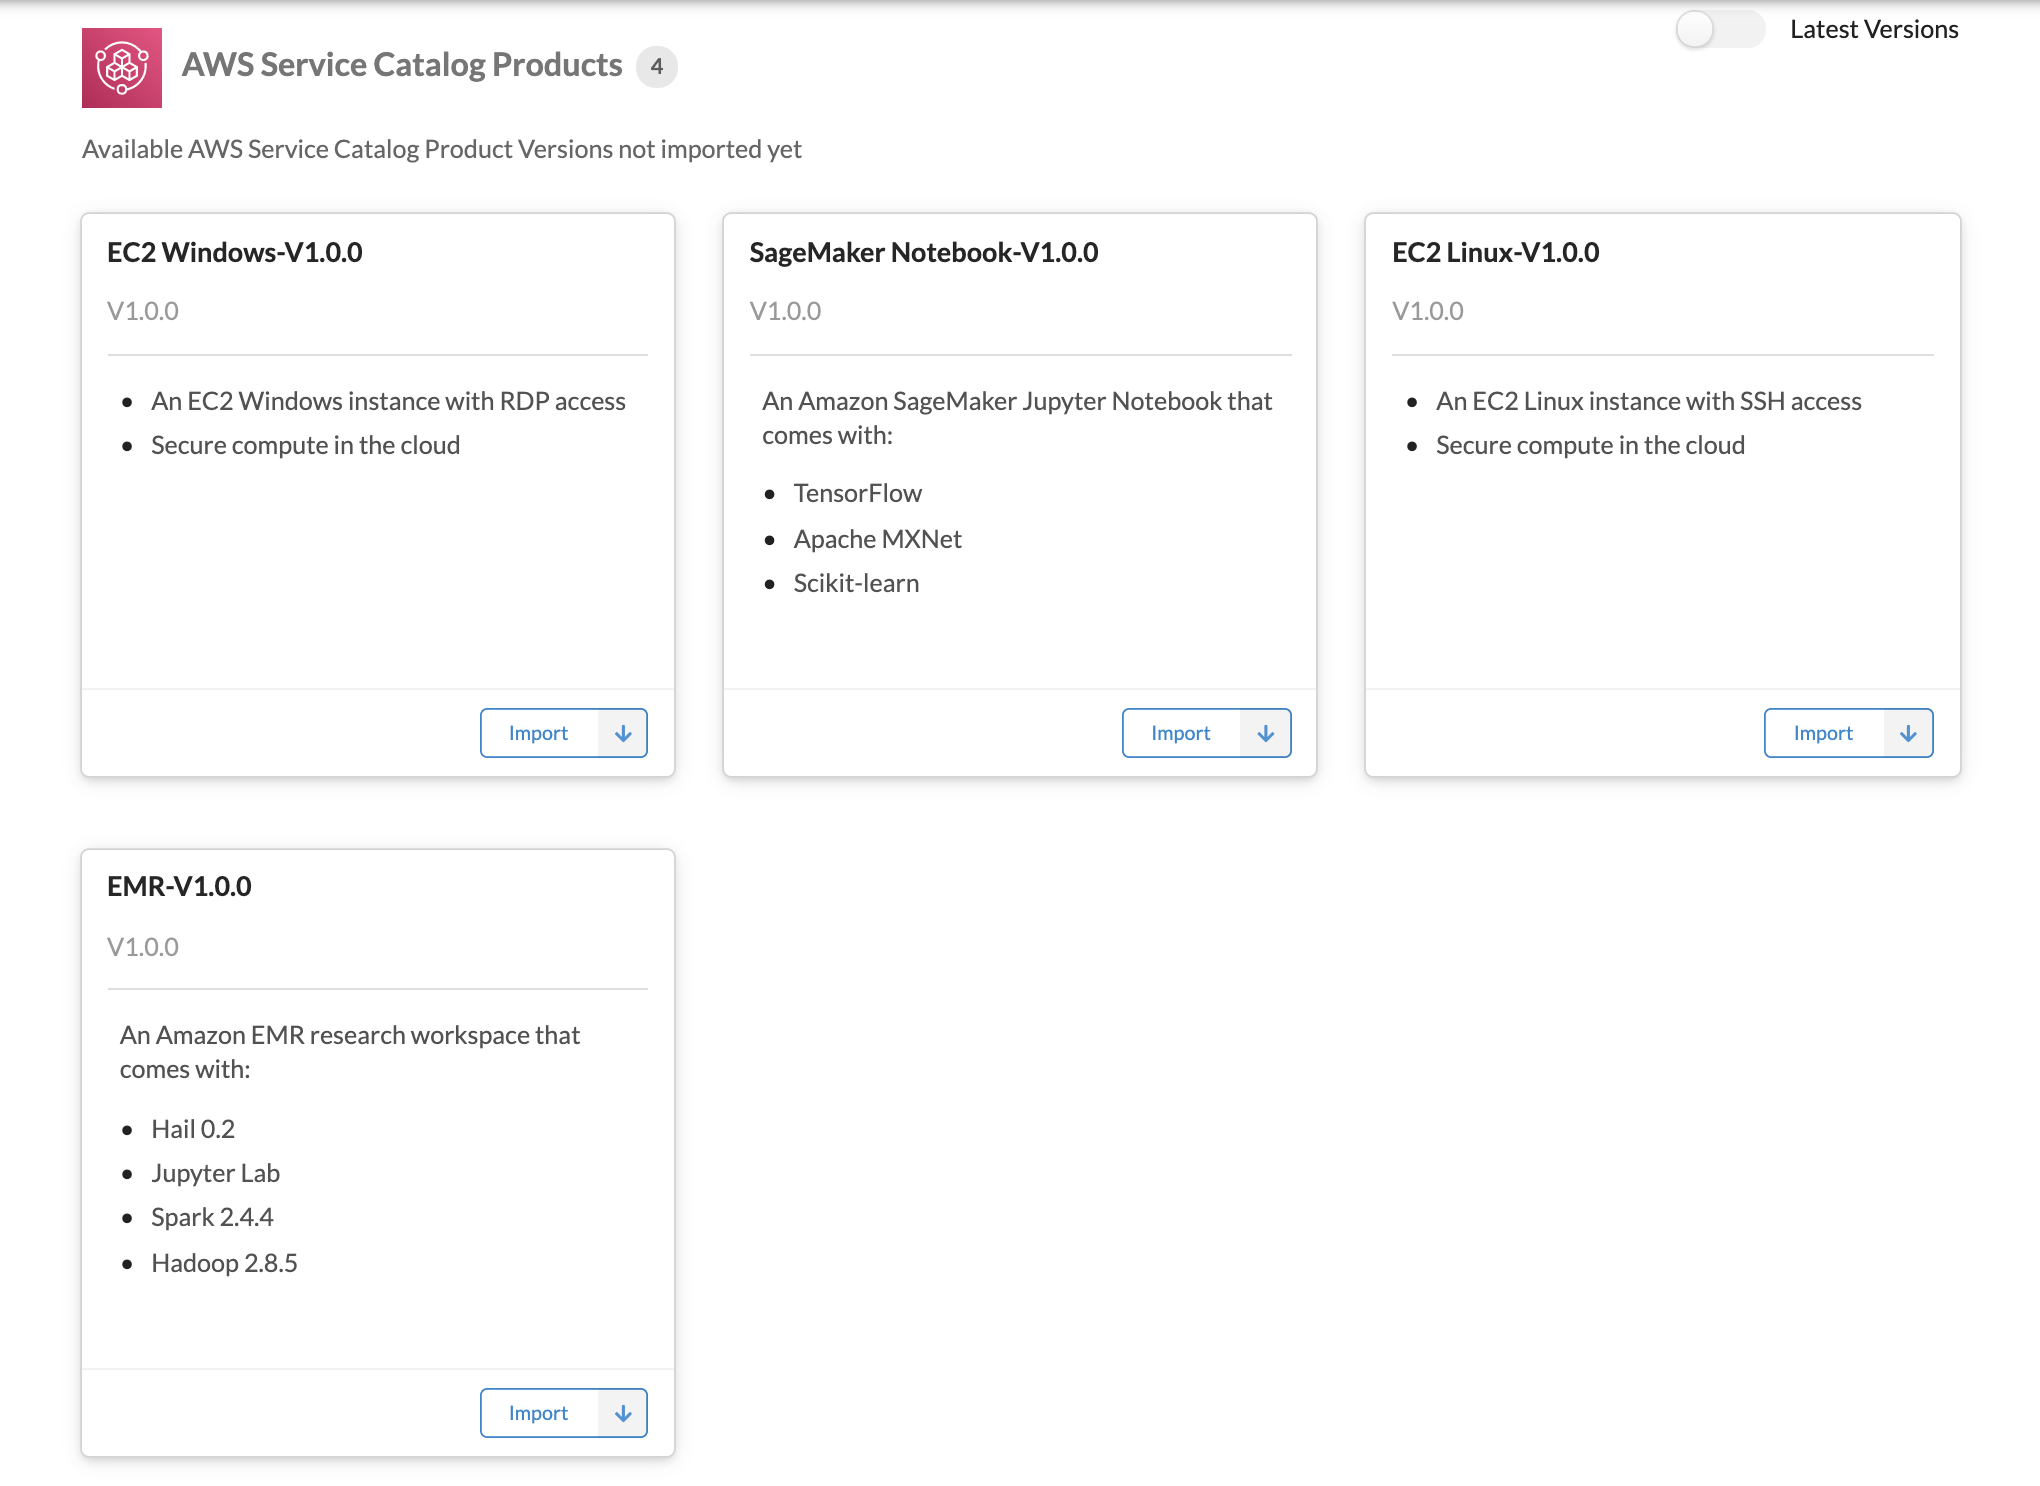Open import dropdown arrow for EMR

click(x=623, y=1413)
